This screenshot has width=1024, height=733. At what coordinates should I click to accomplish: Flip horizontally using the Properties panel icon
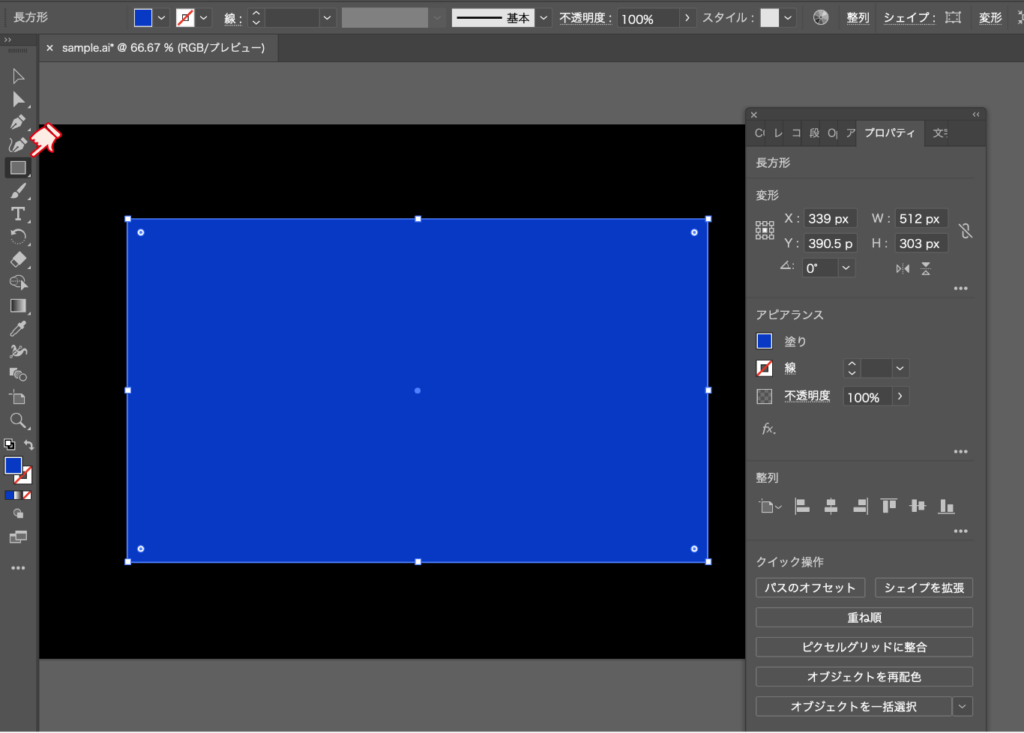(903, 268)
